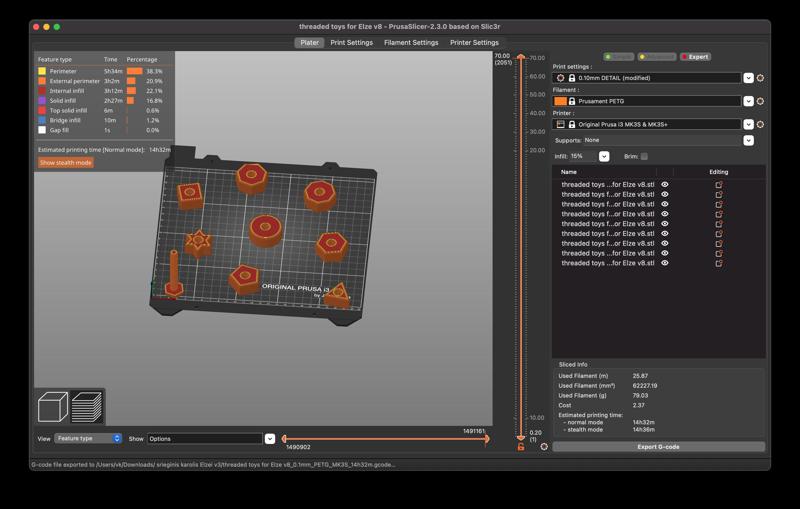Toggle eye visibility of last listed object
Viewport: 800px width, 509px height.
665,263
